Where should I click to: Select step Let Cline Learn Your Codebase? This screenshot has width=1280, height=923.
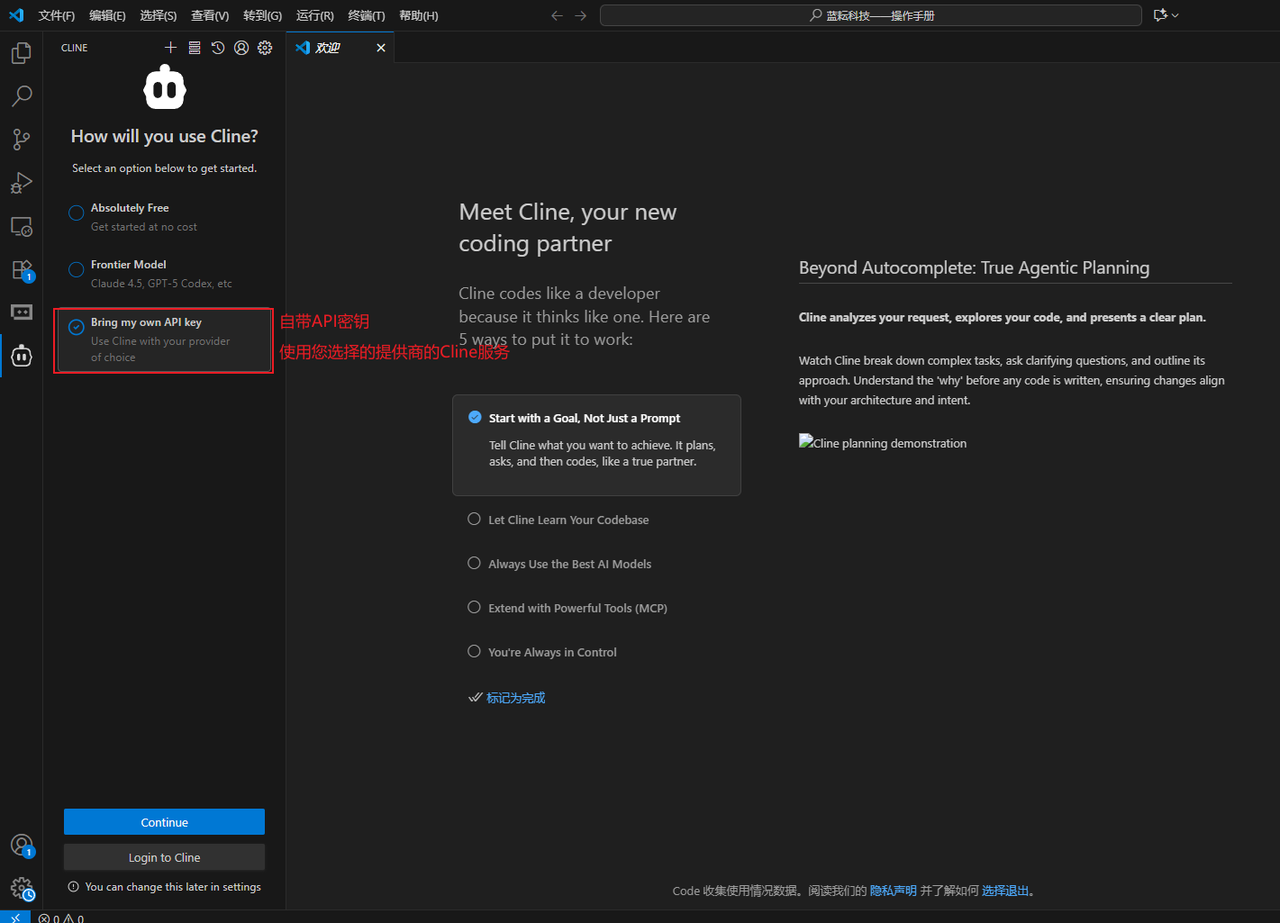596,520
